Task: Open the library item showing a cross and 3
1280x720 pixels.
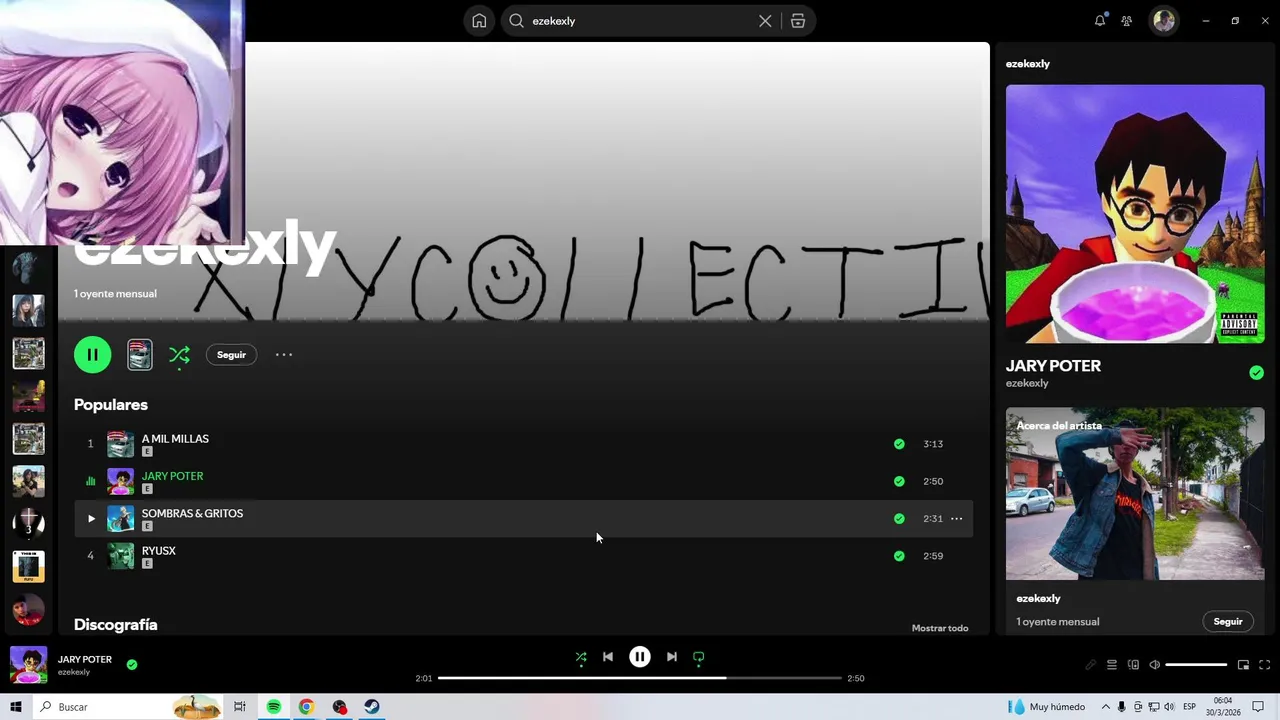Action: [x=28, y=523]
